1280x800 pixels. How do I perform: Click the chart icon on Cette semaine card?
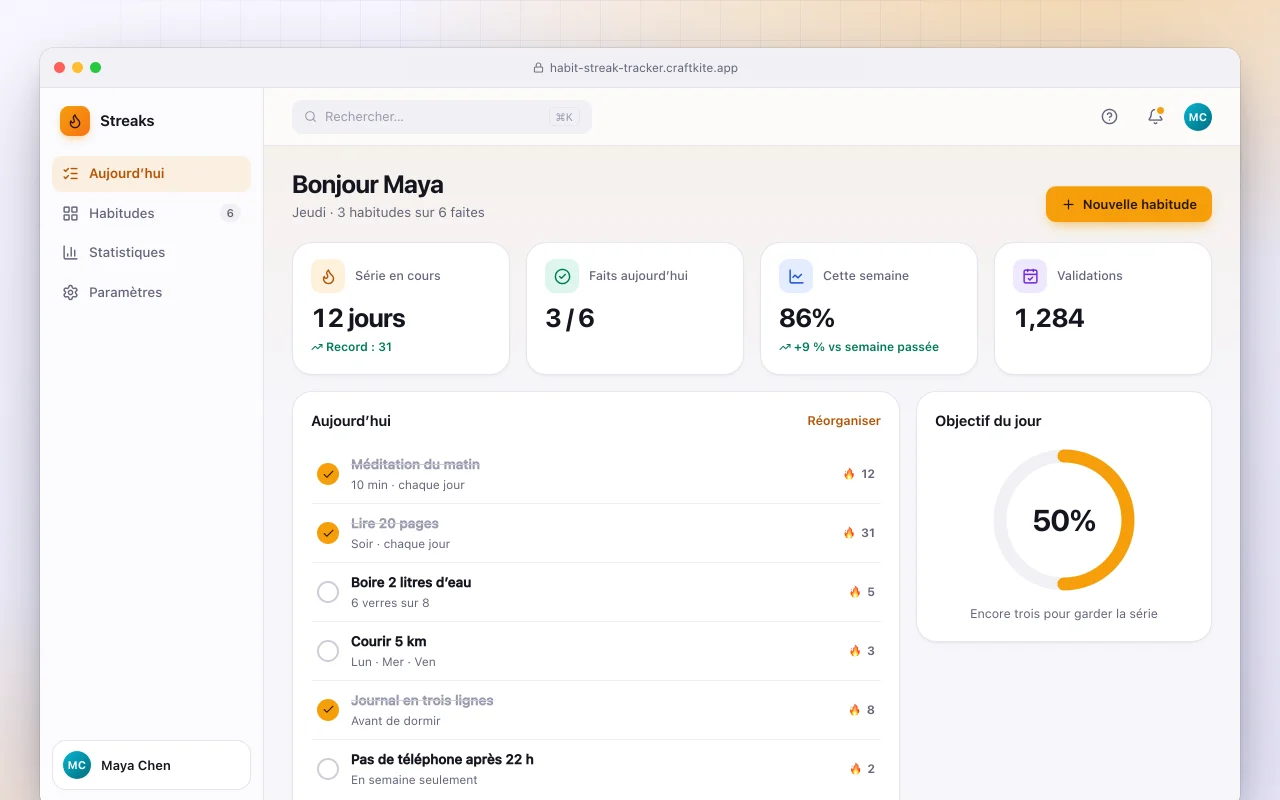(796, 276)
